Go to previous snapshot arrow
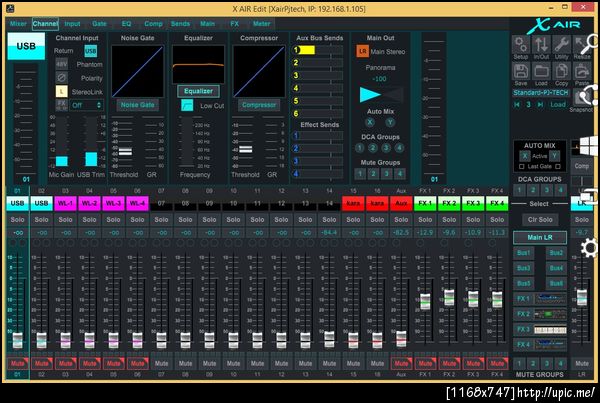The width and height of the screenshot is (600, 403). tap(517, 104)
